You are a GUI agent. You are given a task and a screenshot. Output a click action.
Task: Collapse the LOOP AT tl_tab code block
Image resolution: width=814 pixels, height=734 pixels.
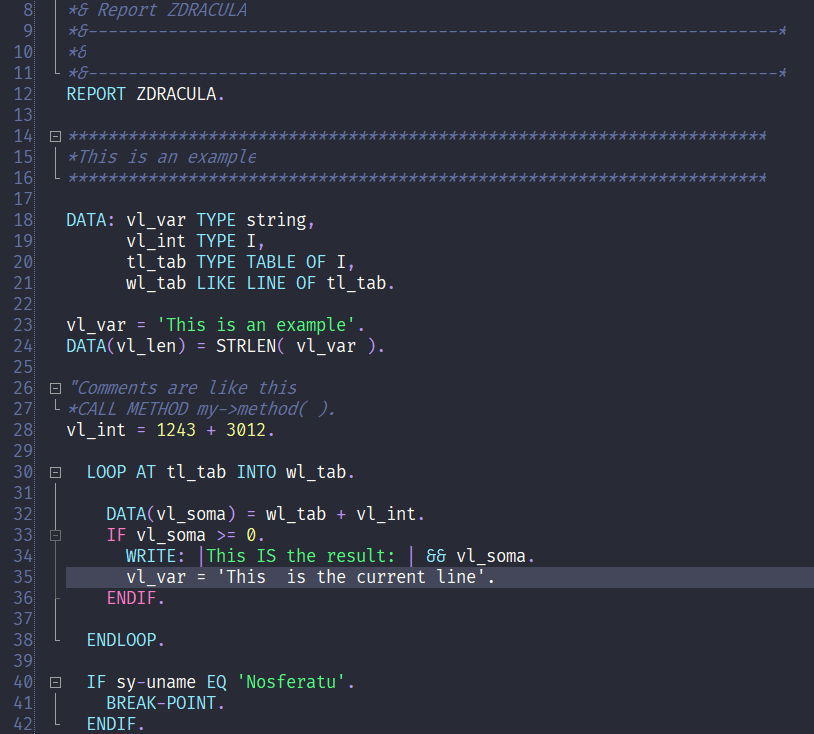click(x=54, y=471)
